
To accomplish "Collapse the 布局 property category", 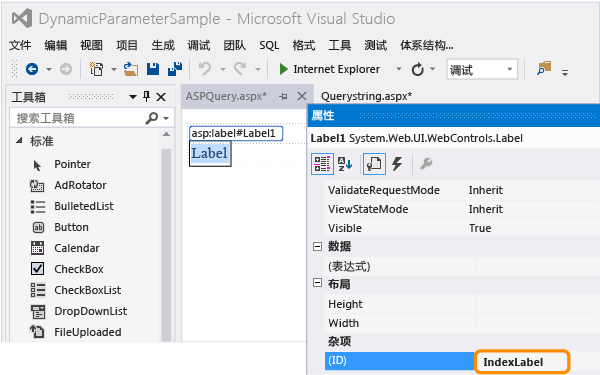I will point(317,283).
